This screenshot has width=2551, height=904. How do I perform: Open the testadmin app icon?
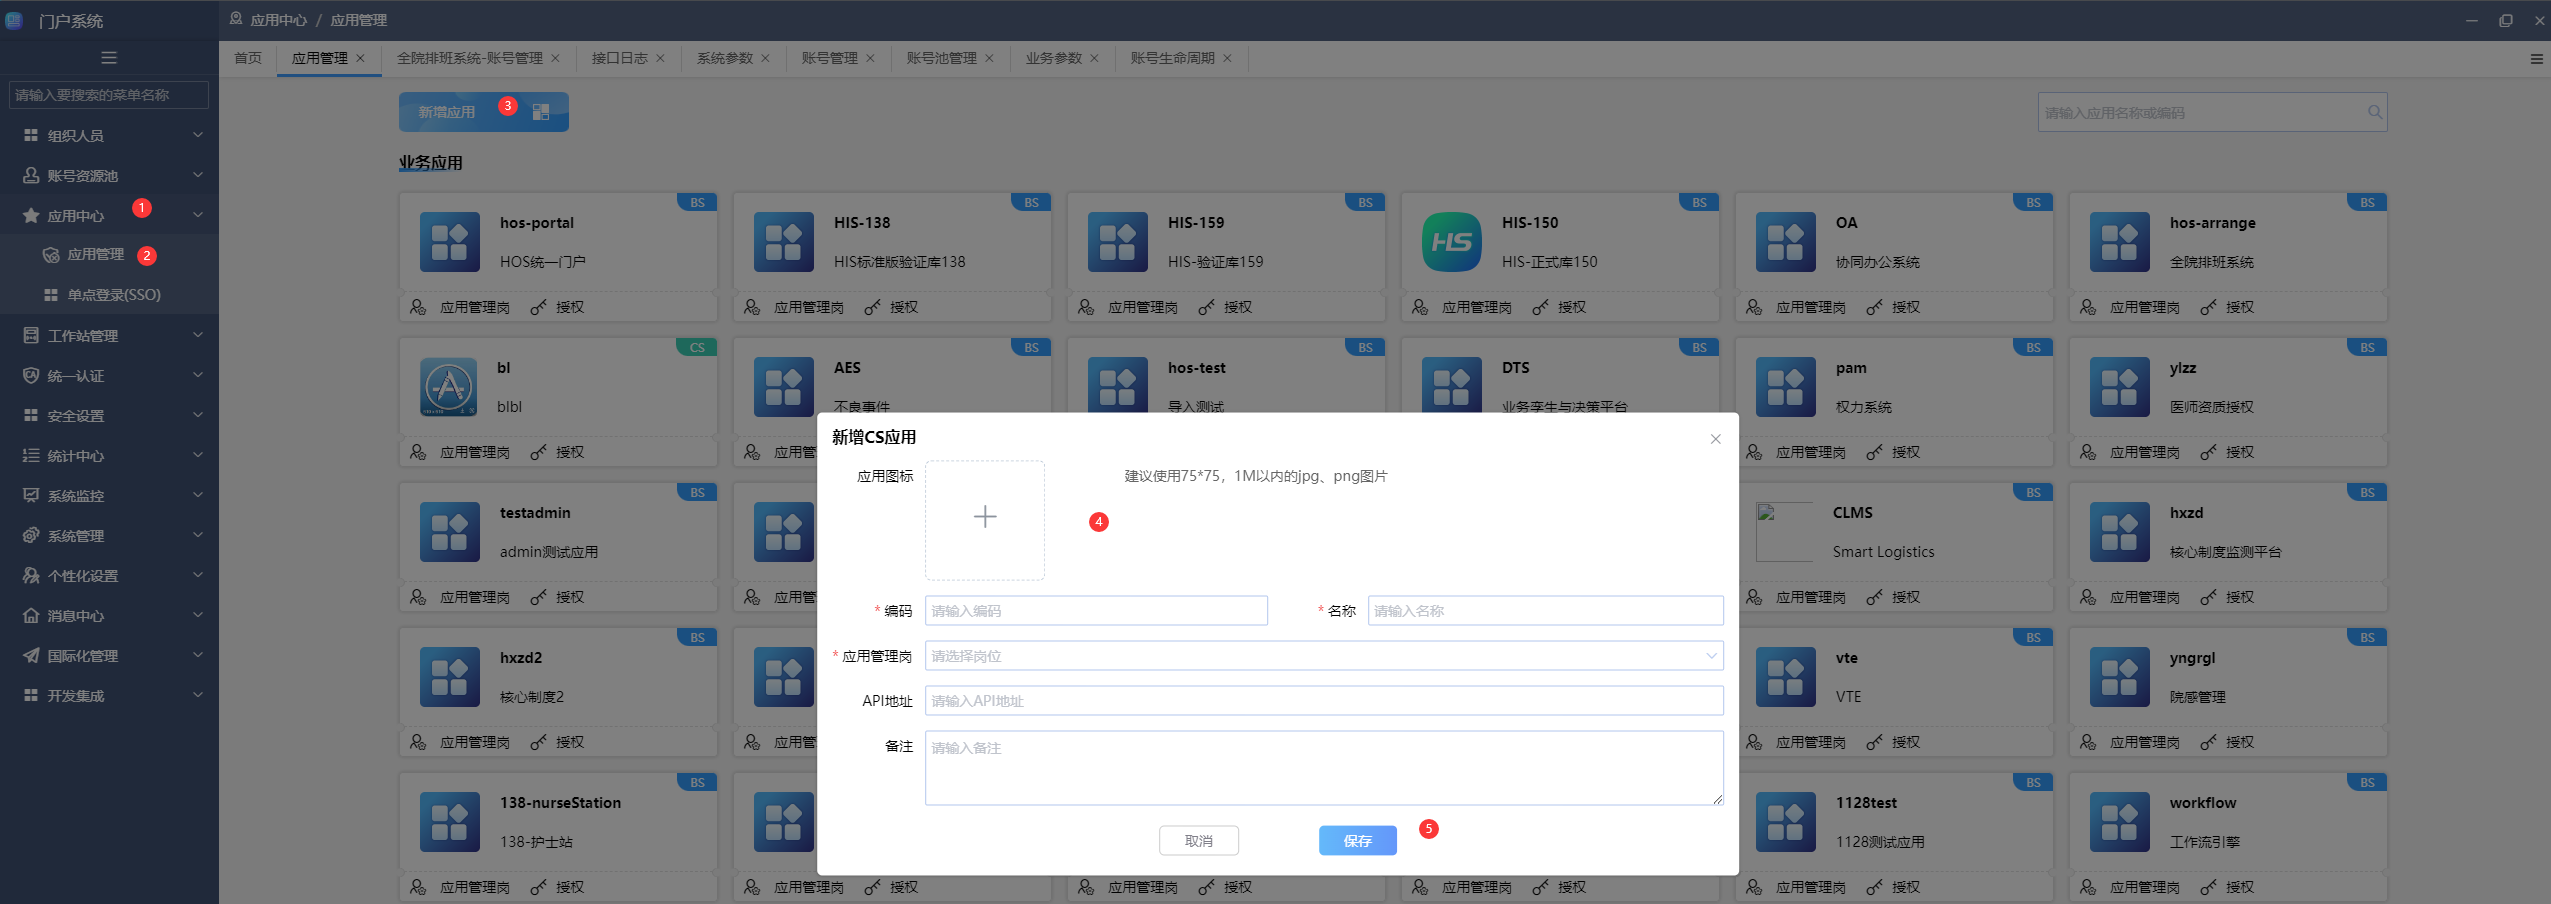pyautogui.click(x=450, y=532)
